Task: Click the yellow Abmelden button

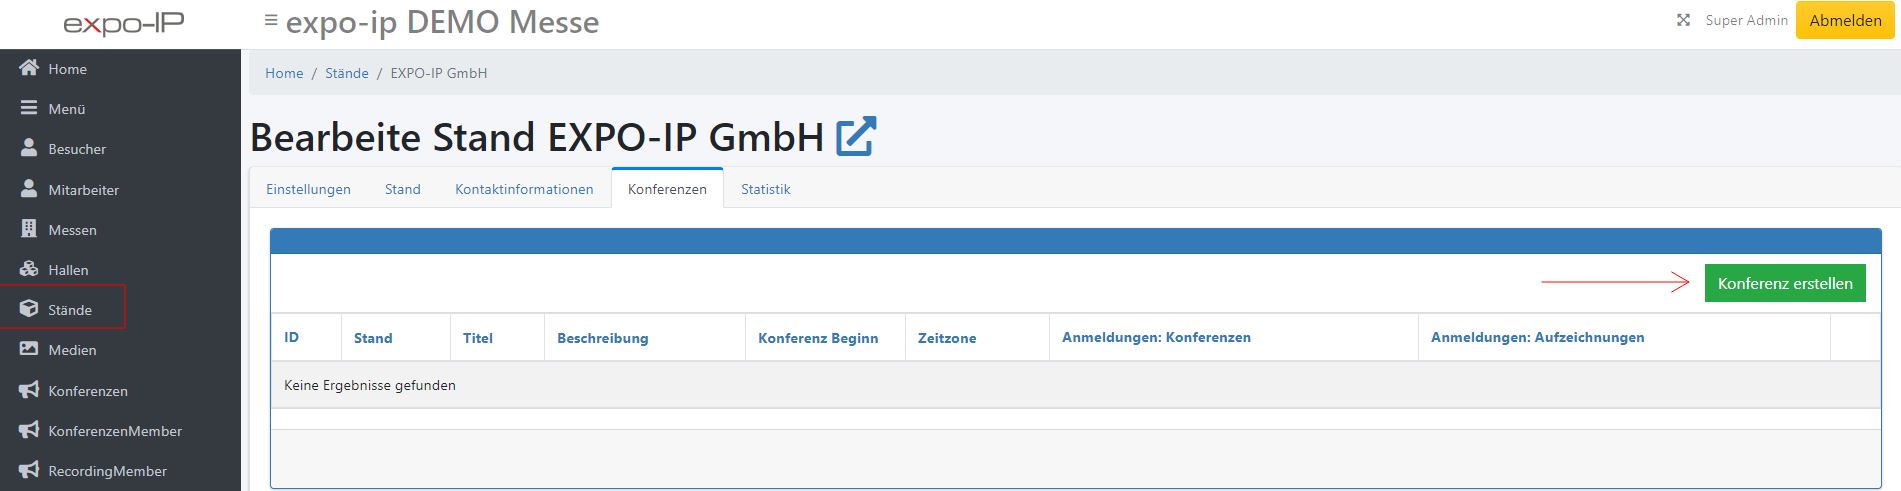Action: (x=1845, y=20)
